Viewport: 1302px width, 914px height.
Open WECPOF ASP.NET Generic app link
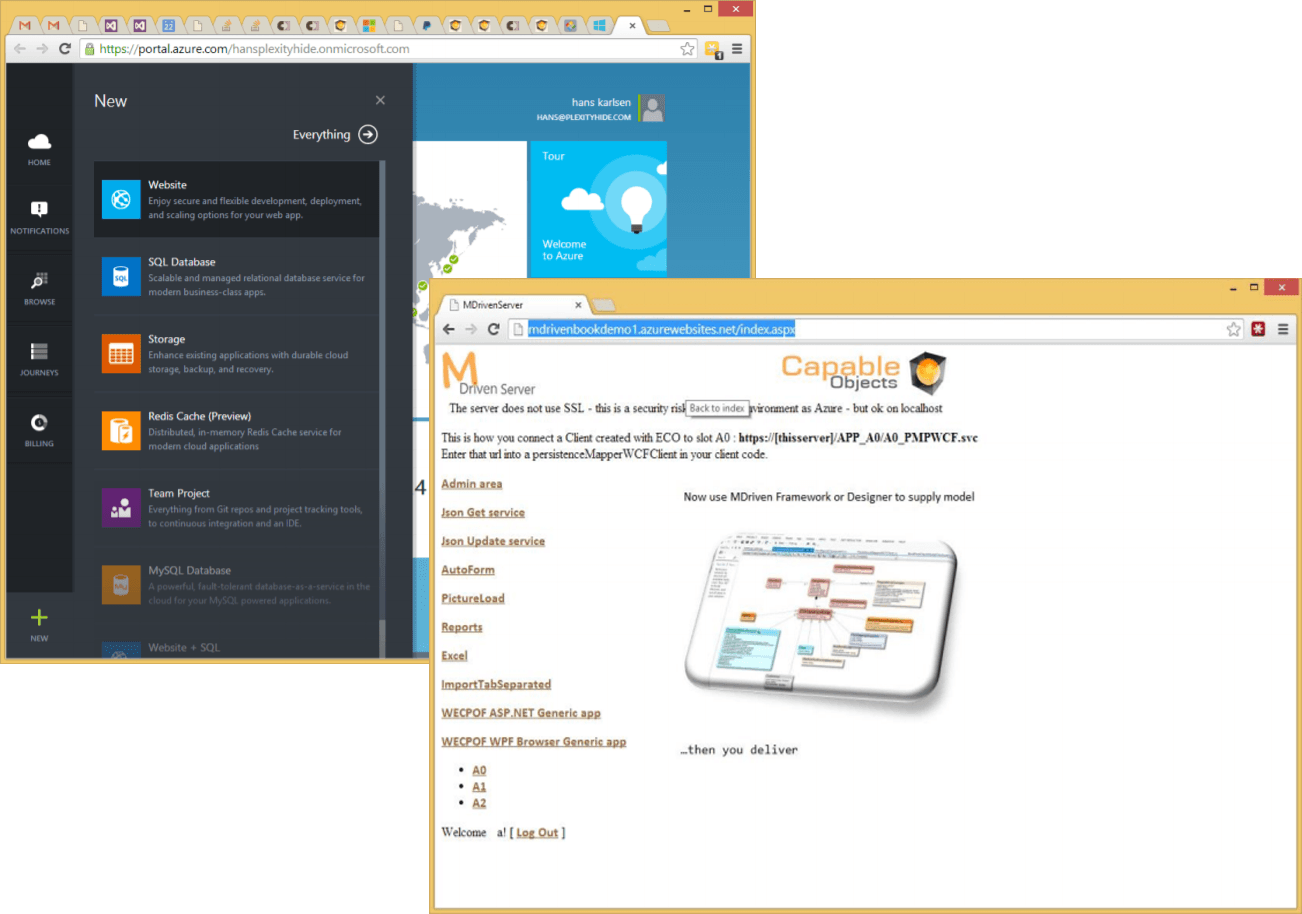coord(521,713)
